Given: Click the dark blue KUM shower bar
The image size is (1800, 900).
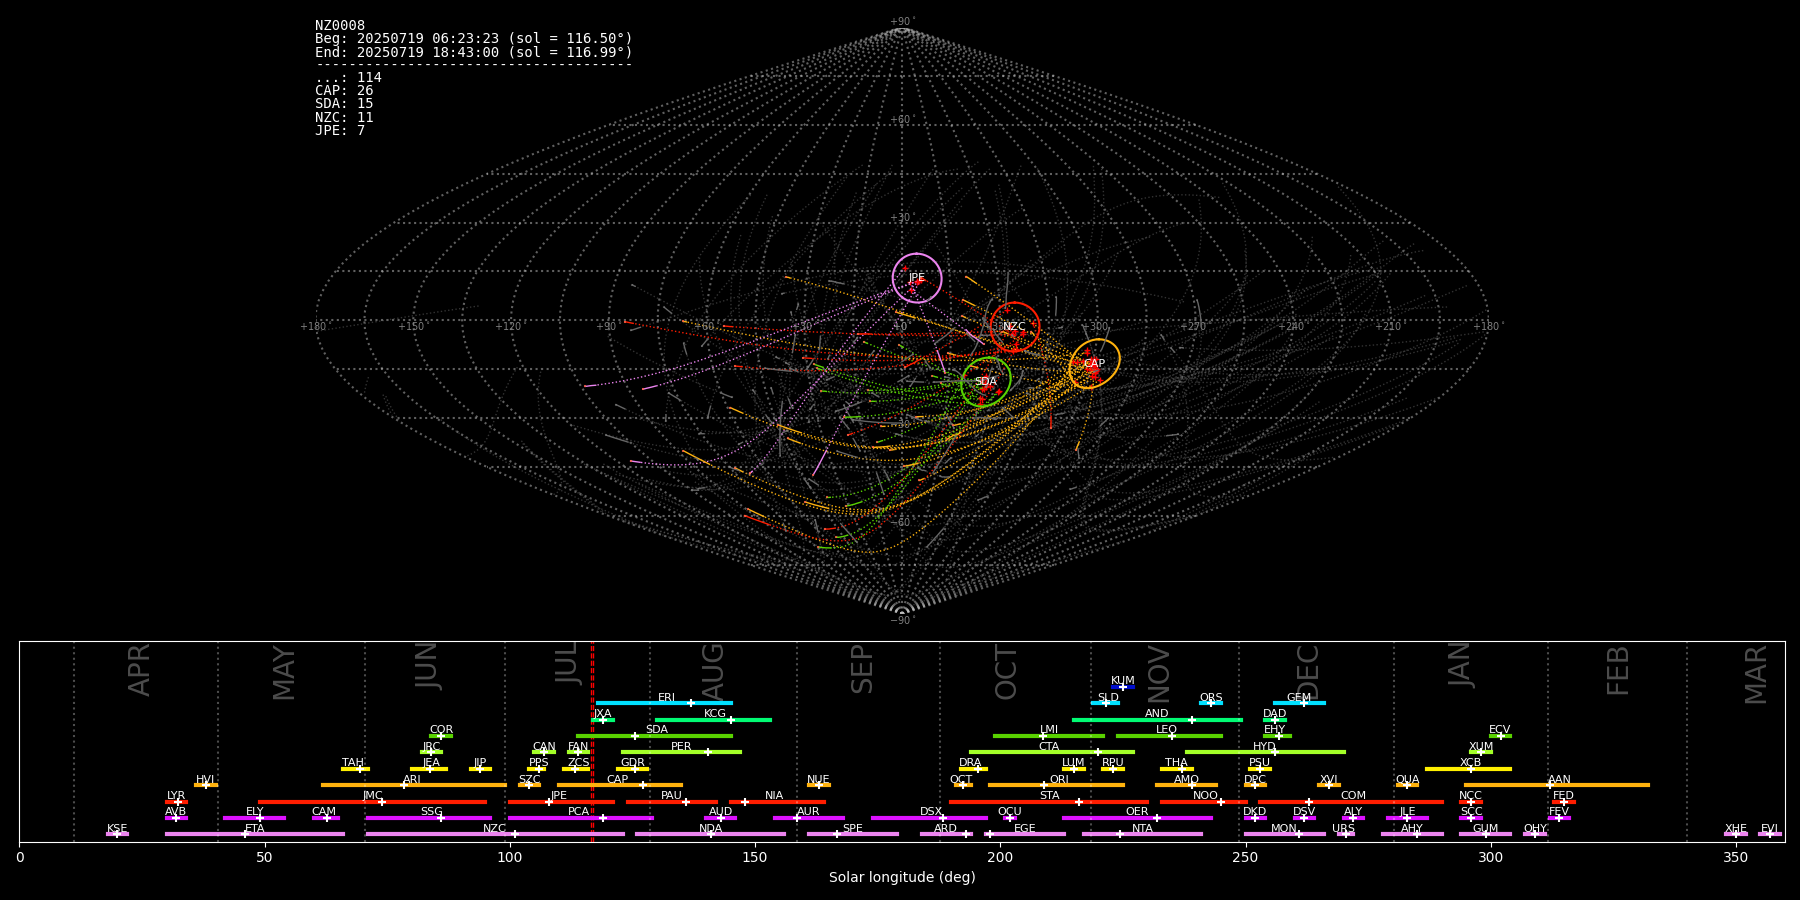Looking at the screenshot, I should point(1123,687).
